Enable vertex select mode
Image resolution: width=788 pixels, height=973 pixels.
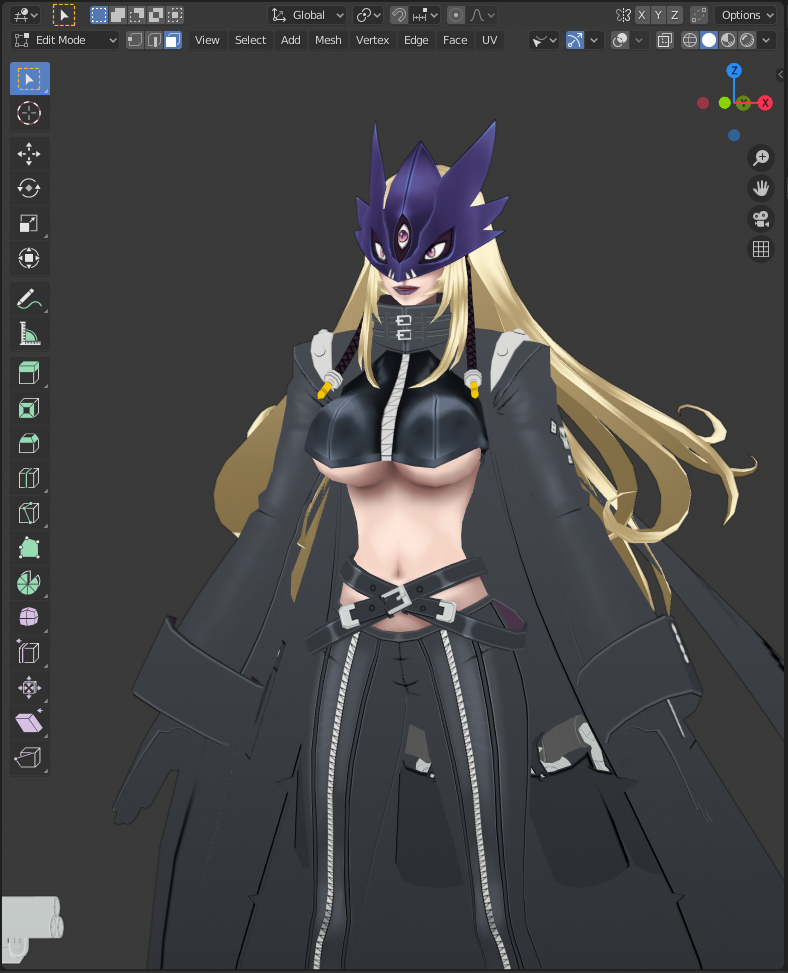(135, 40)
